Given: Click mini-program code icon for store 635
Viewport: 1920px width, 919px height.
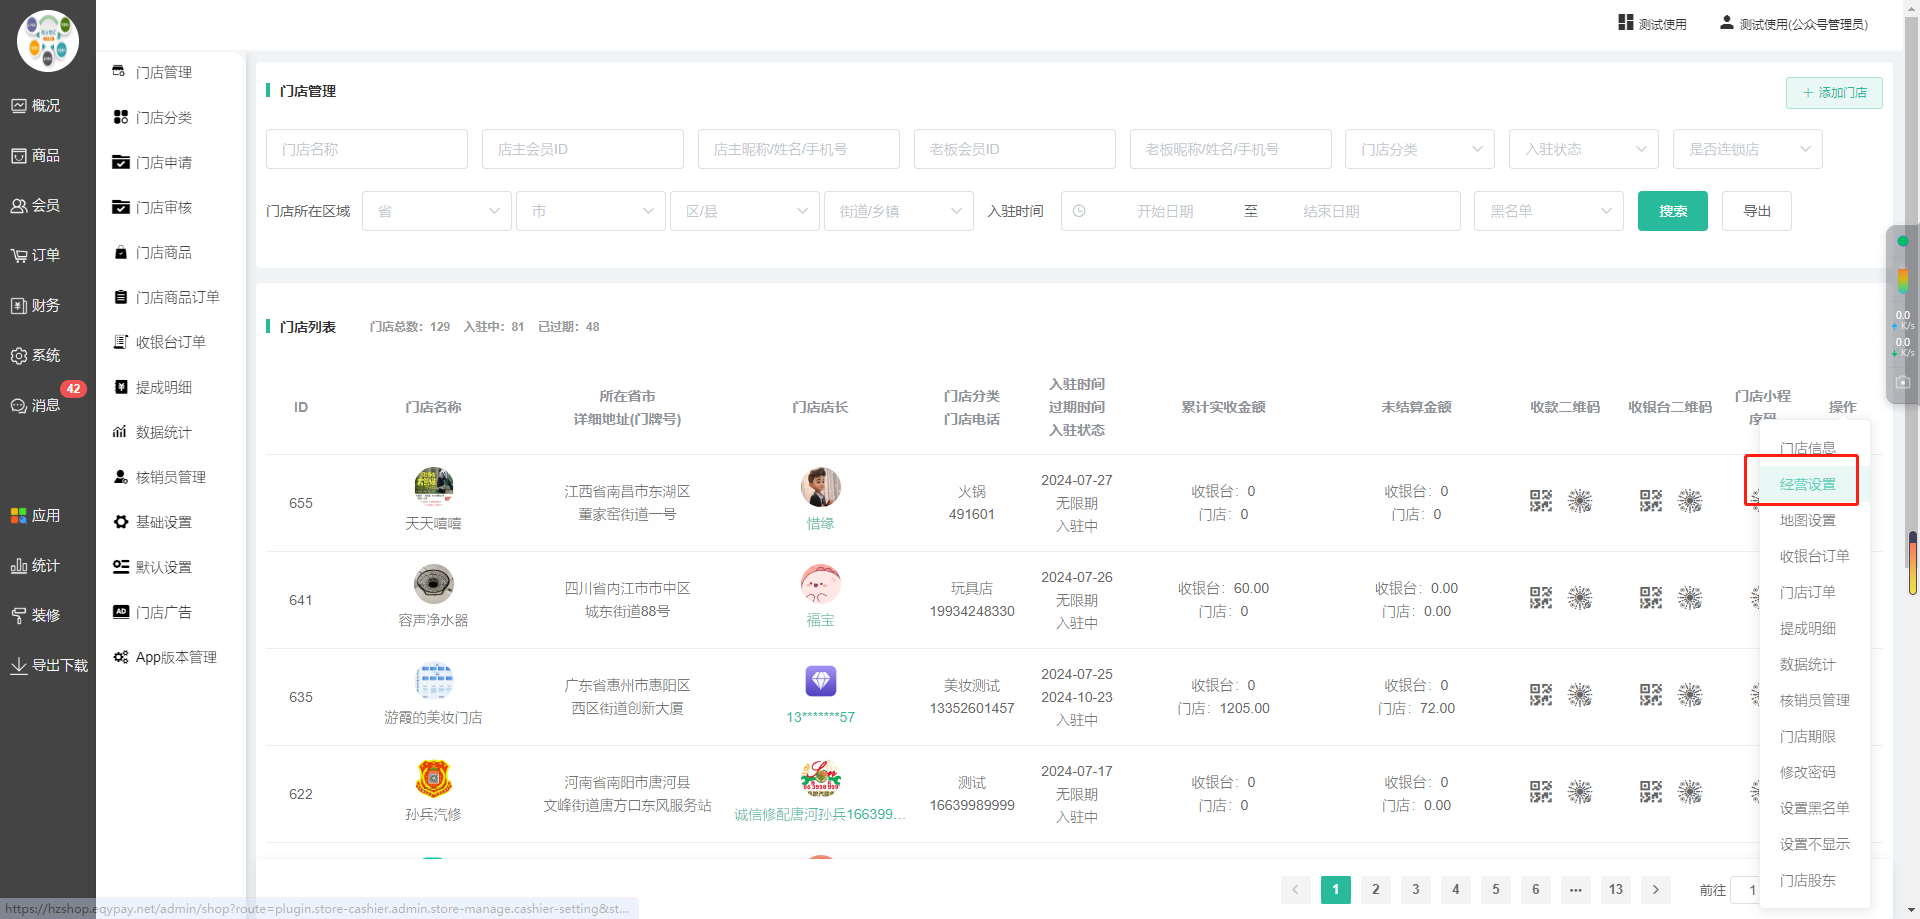Looking at the screenshot, I should 1755,695.
